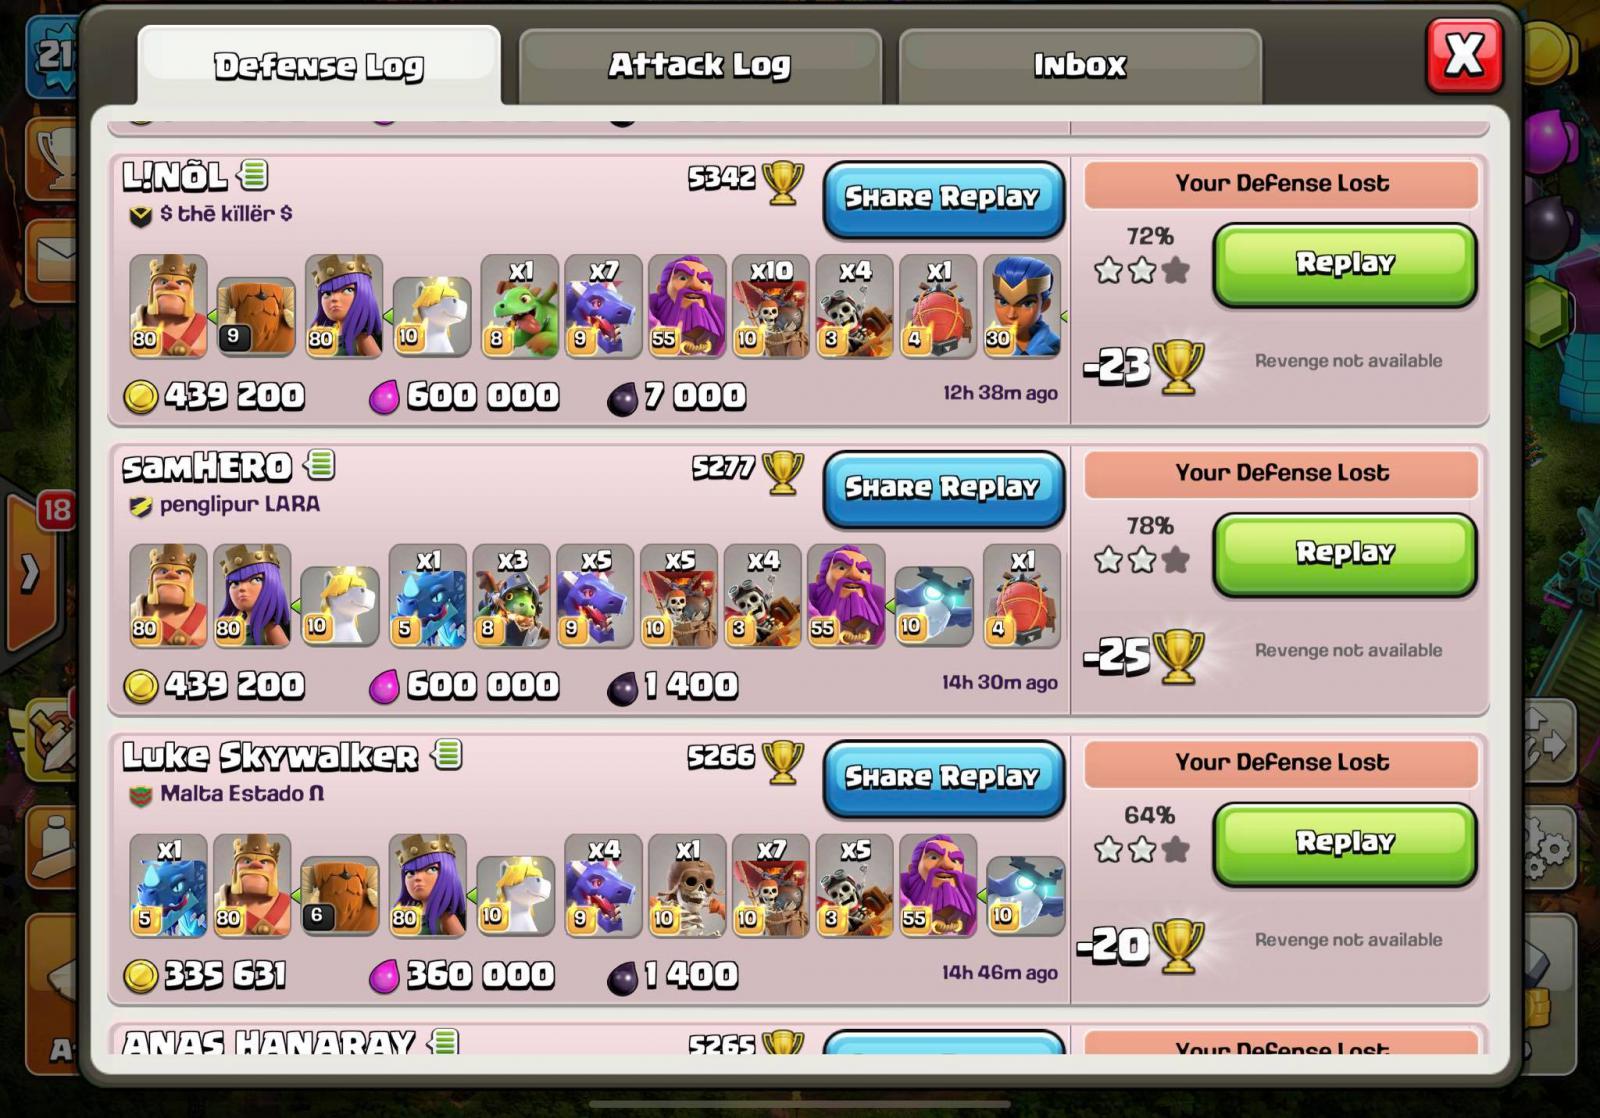Tap the Electro Dragon x1 in samHERO's army
This screenshot has height=1118, width=1600.
click(x=428, y=595)
